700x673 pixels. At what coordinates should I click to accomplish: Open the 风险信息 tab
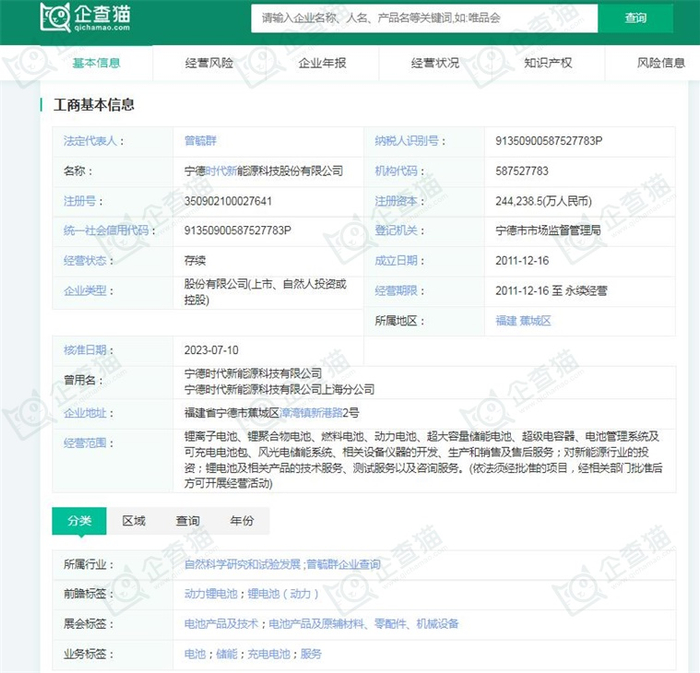click(661, 63)
